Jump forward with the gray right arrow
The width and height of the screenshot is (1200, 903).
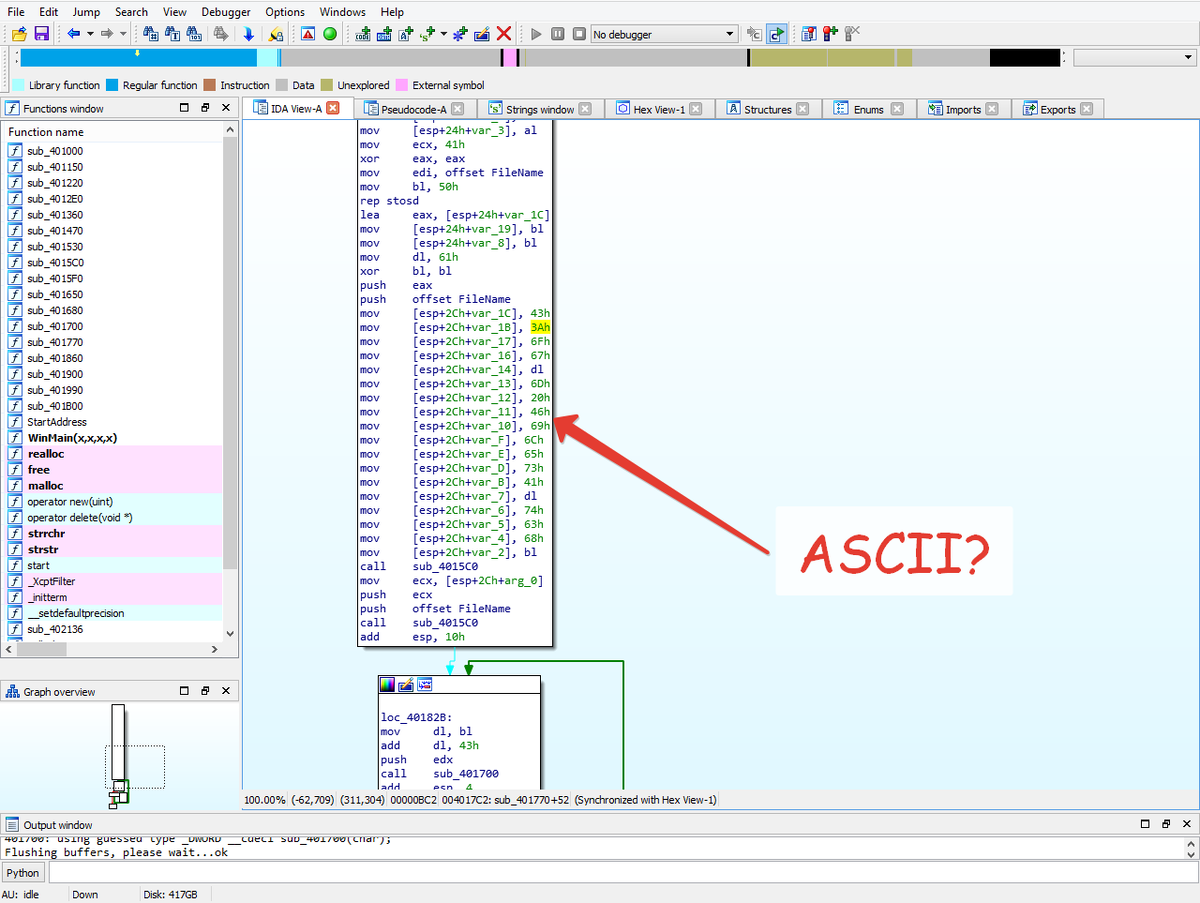pyautogui.click(x=107, y=34)
